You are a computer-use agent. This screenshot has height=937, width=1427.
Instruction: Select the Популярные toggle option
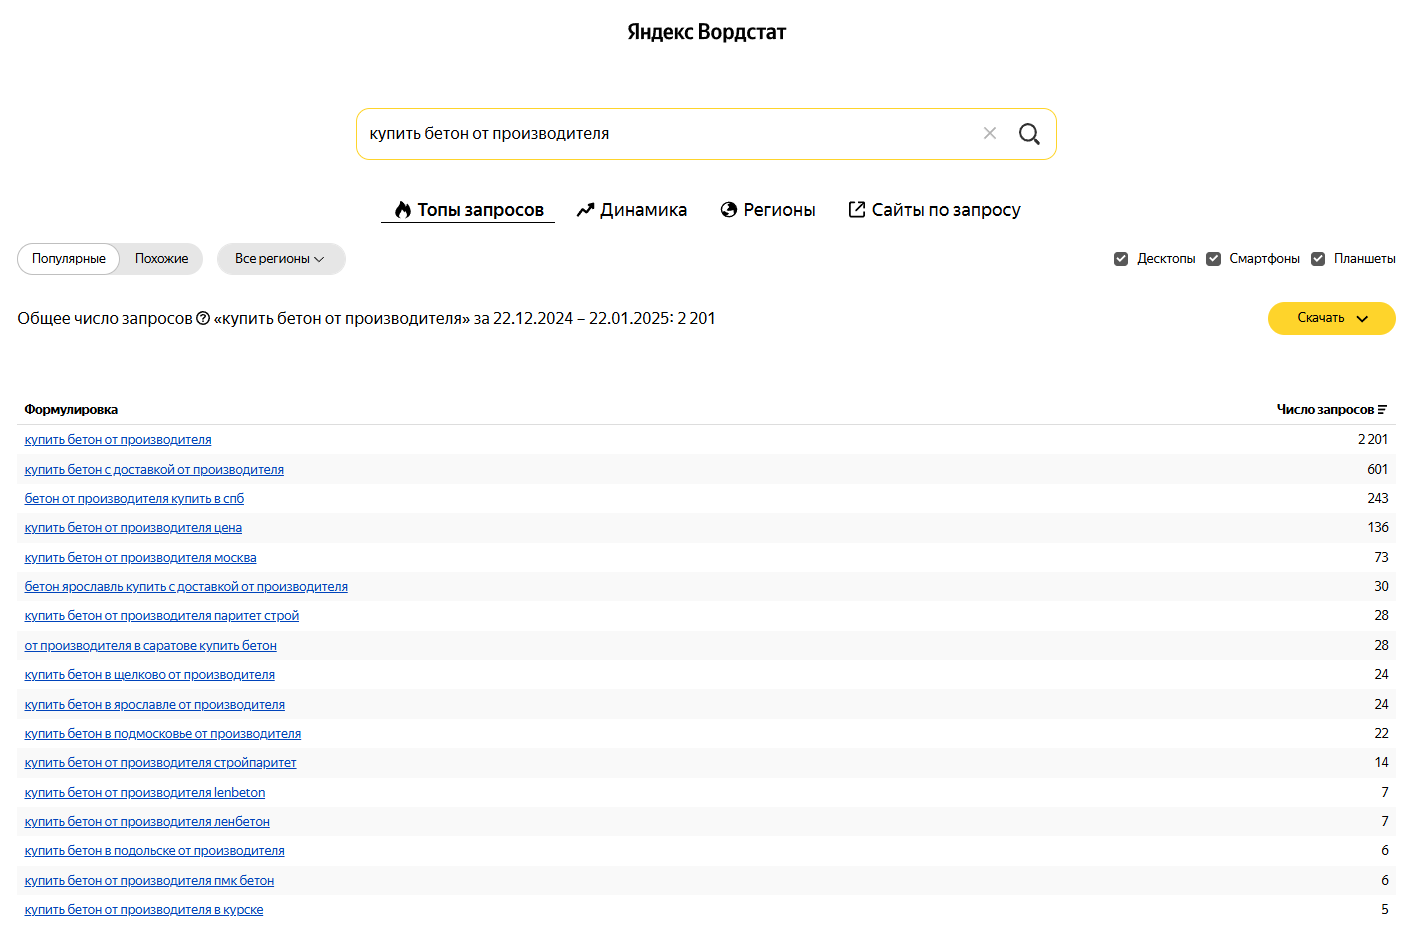[69, 259]
